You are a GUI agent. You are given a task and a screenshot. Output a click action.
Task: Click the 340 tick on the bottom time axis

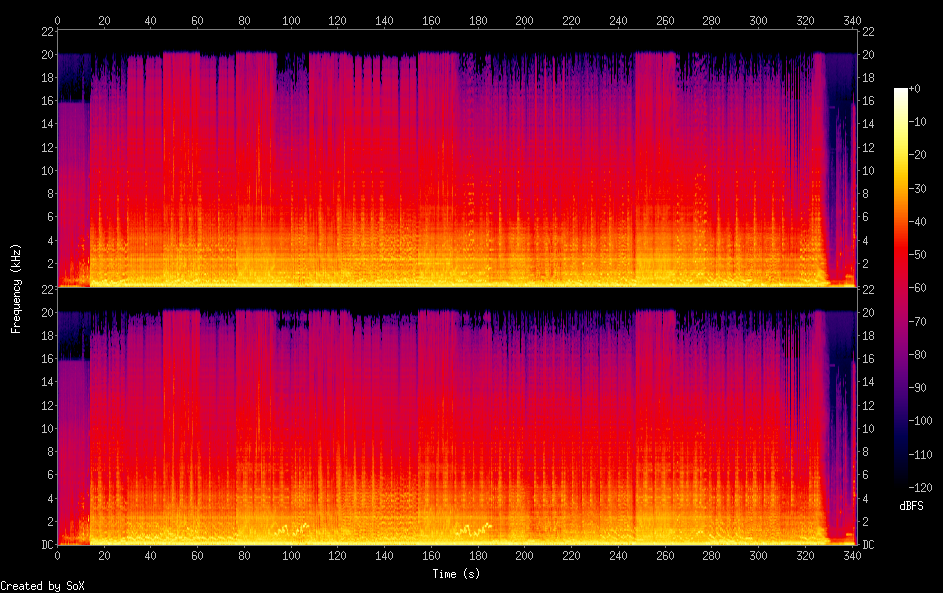[x=851, y=555]
